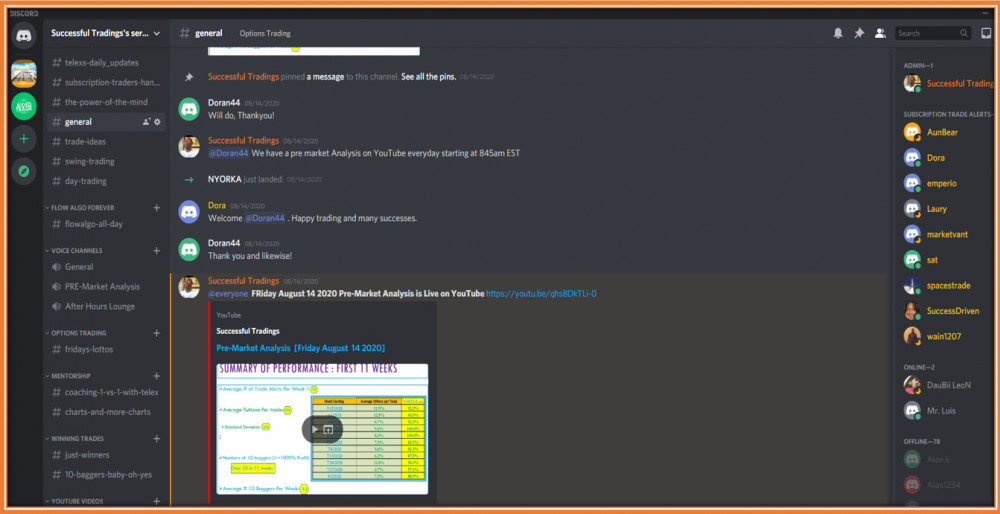Add channel to YouTube Videos category
Viewport: 1000px width, 514px height.
click(x=156, y=501)
